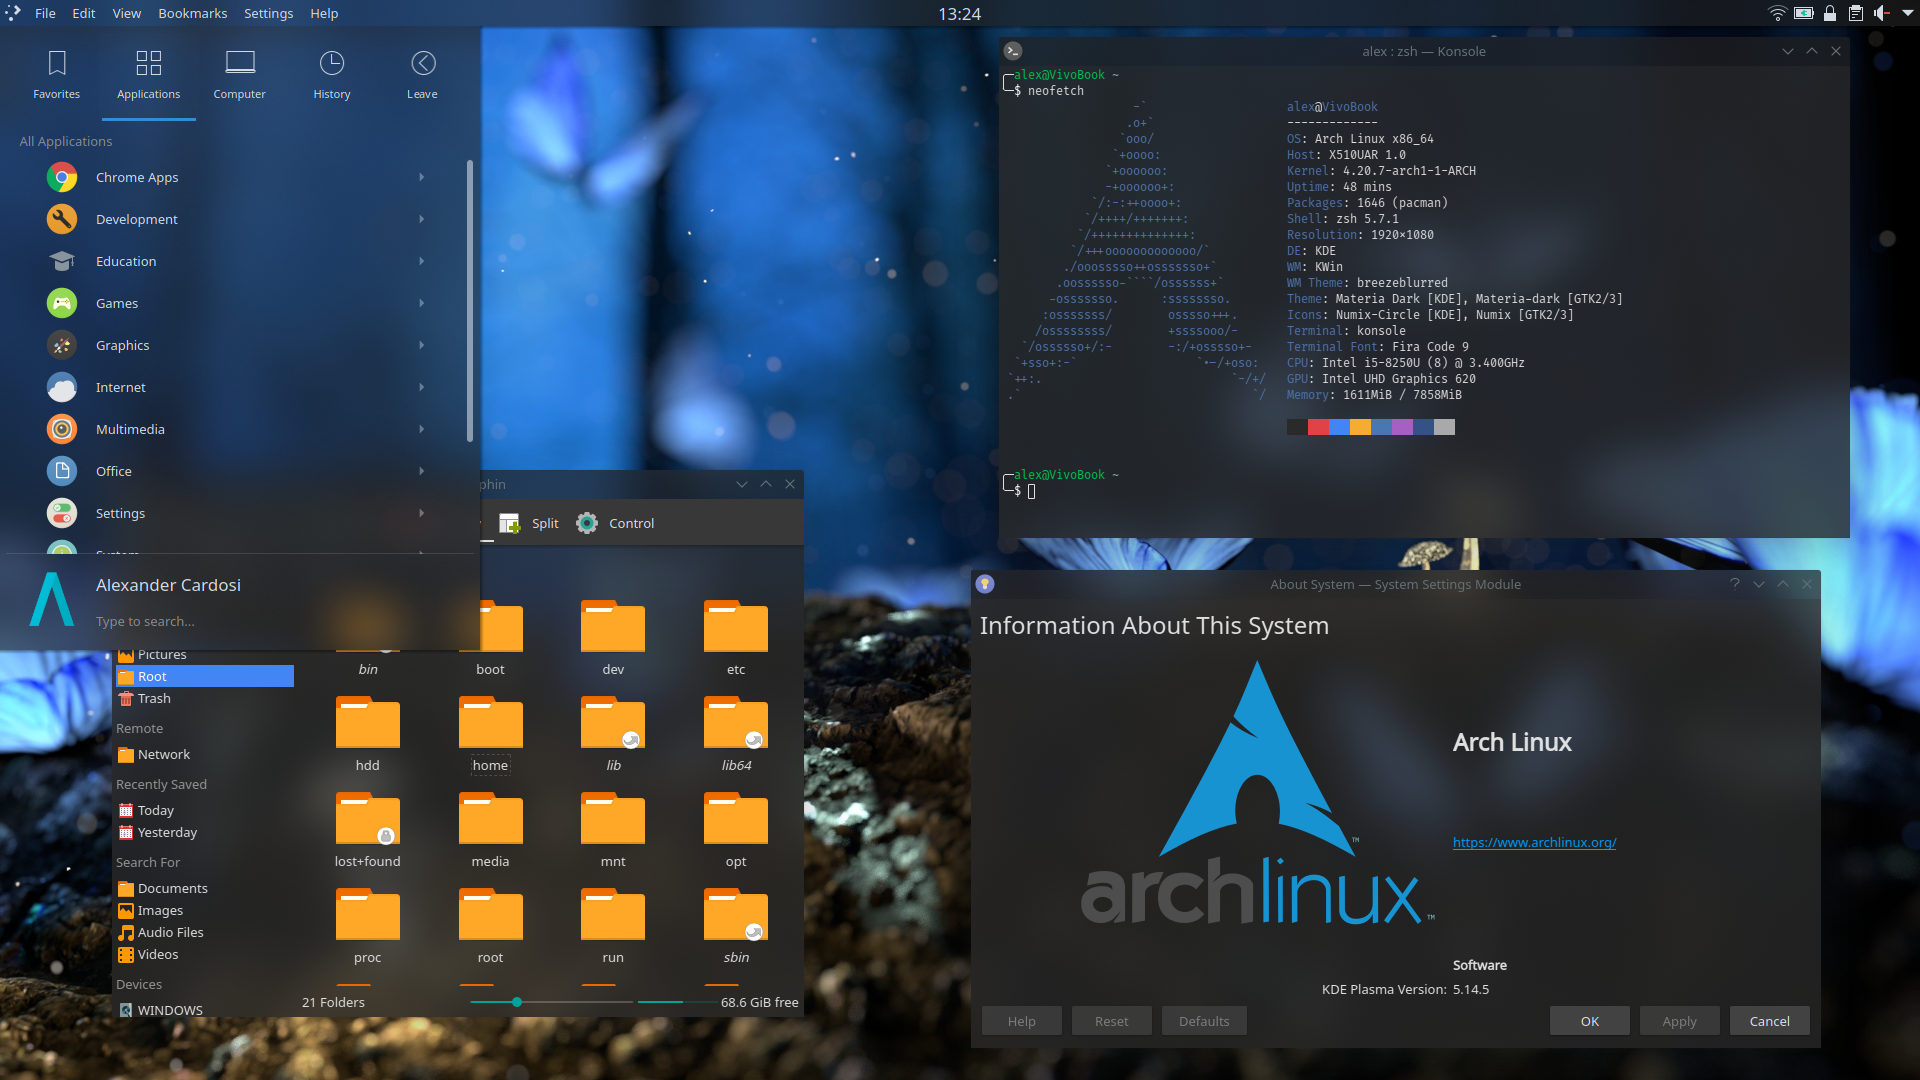Viewport: 1920px width, 1080px height.
Task: Open Trash from Dolphin's places panel
Action: 152,698
